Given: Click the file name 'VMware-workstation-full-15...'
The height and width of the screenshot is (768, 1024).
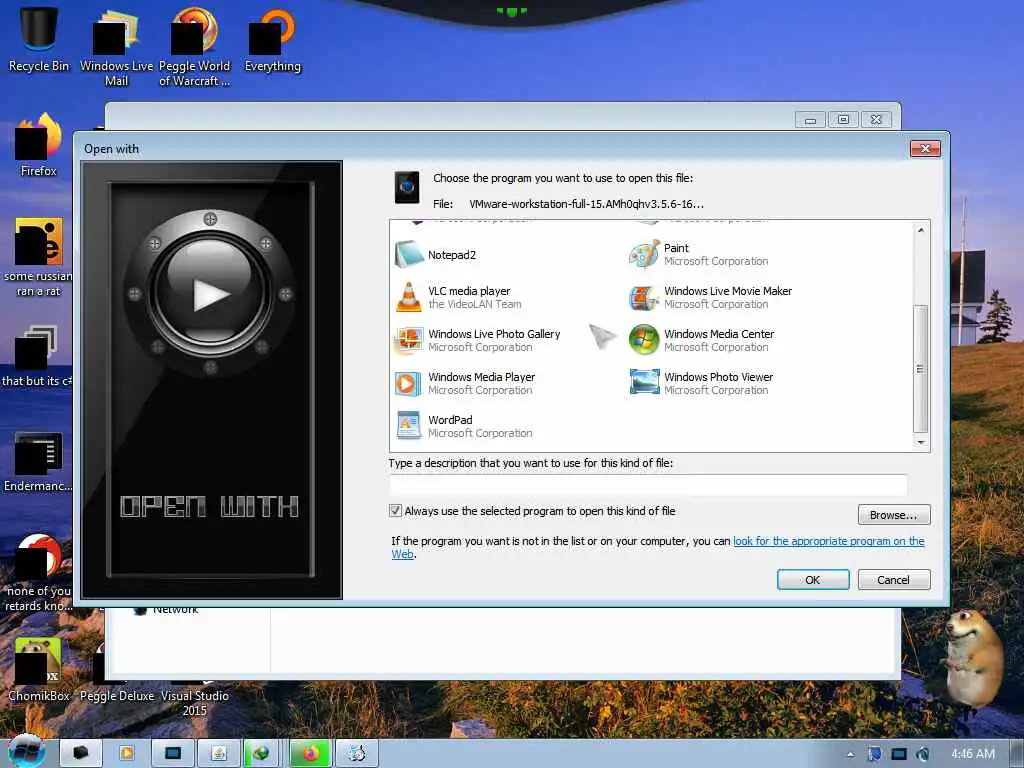Looking at the screenshot, I should tap(586, 204).
